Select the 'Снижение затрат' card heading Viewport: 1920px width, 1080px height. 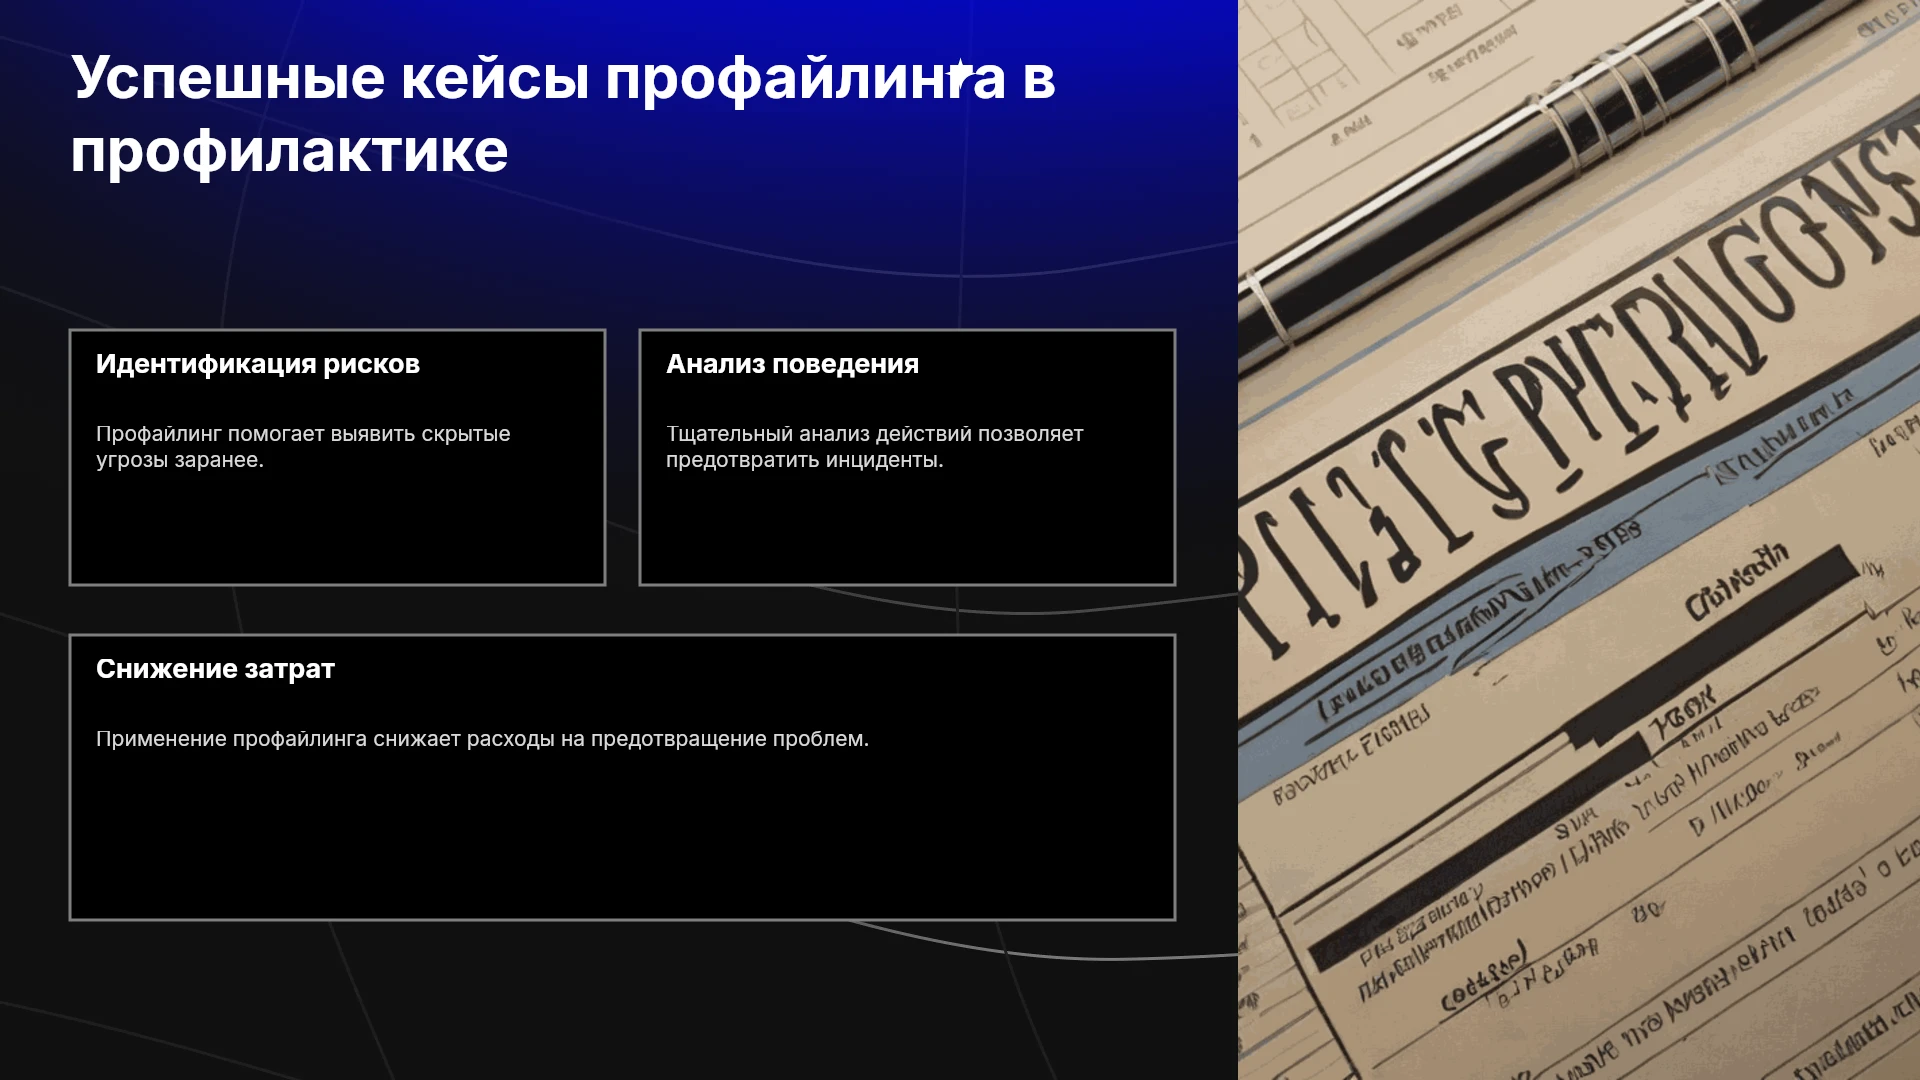(215, 669)
